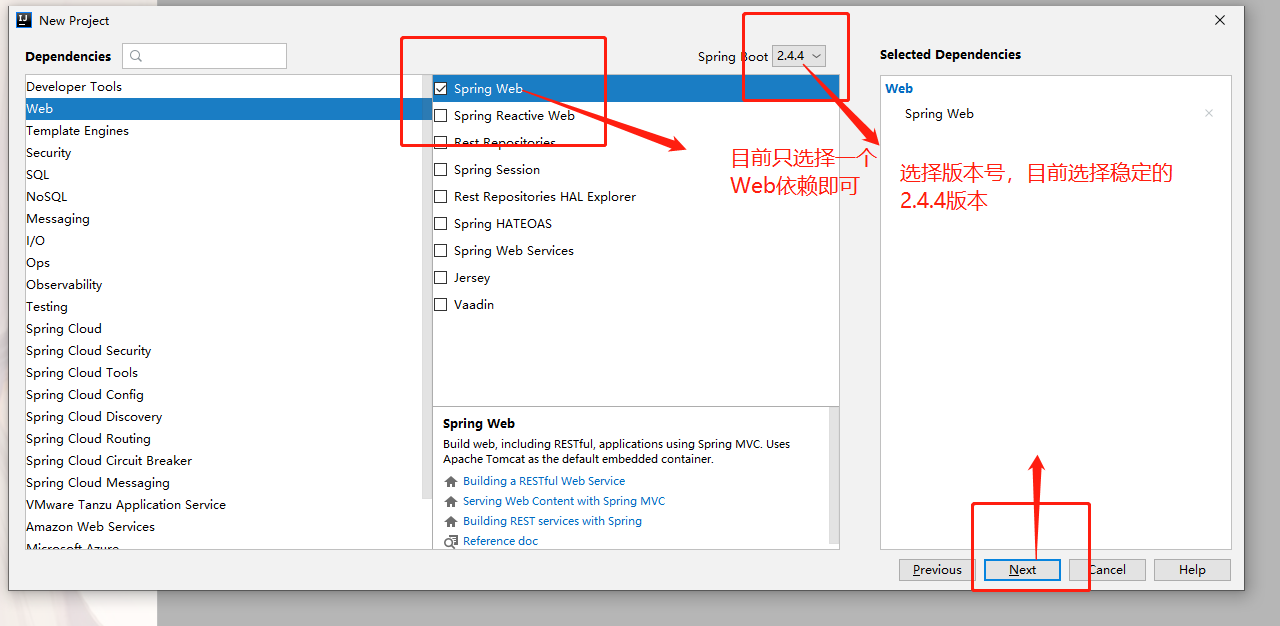
Task: Select the Testing category
Action: [224, 307]
